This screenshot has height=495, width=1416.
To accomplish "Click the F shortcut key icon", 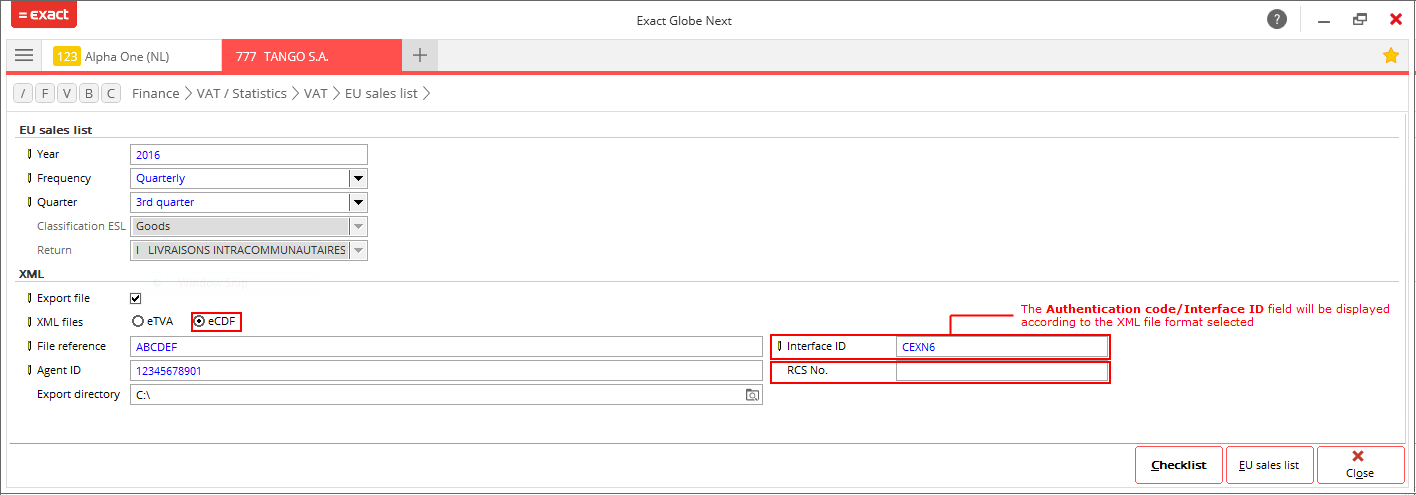I will coord(45,93).
